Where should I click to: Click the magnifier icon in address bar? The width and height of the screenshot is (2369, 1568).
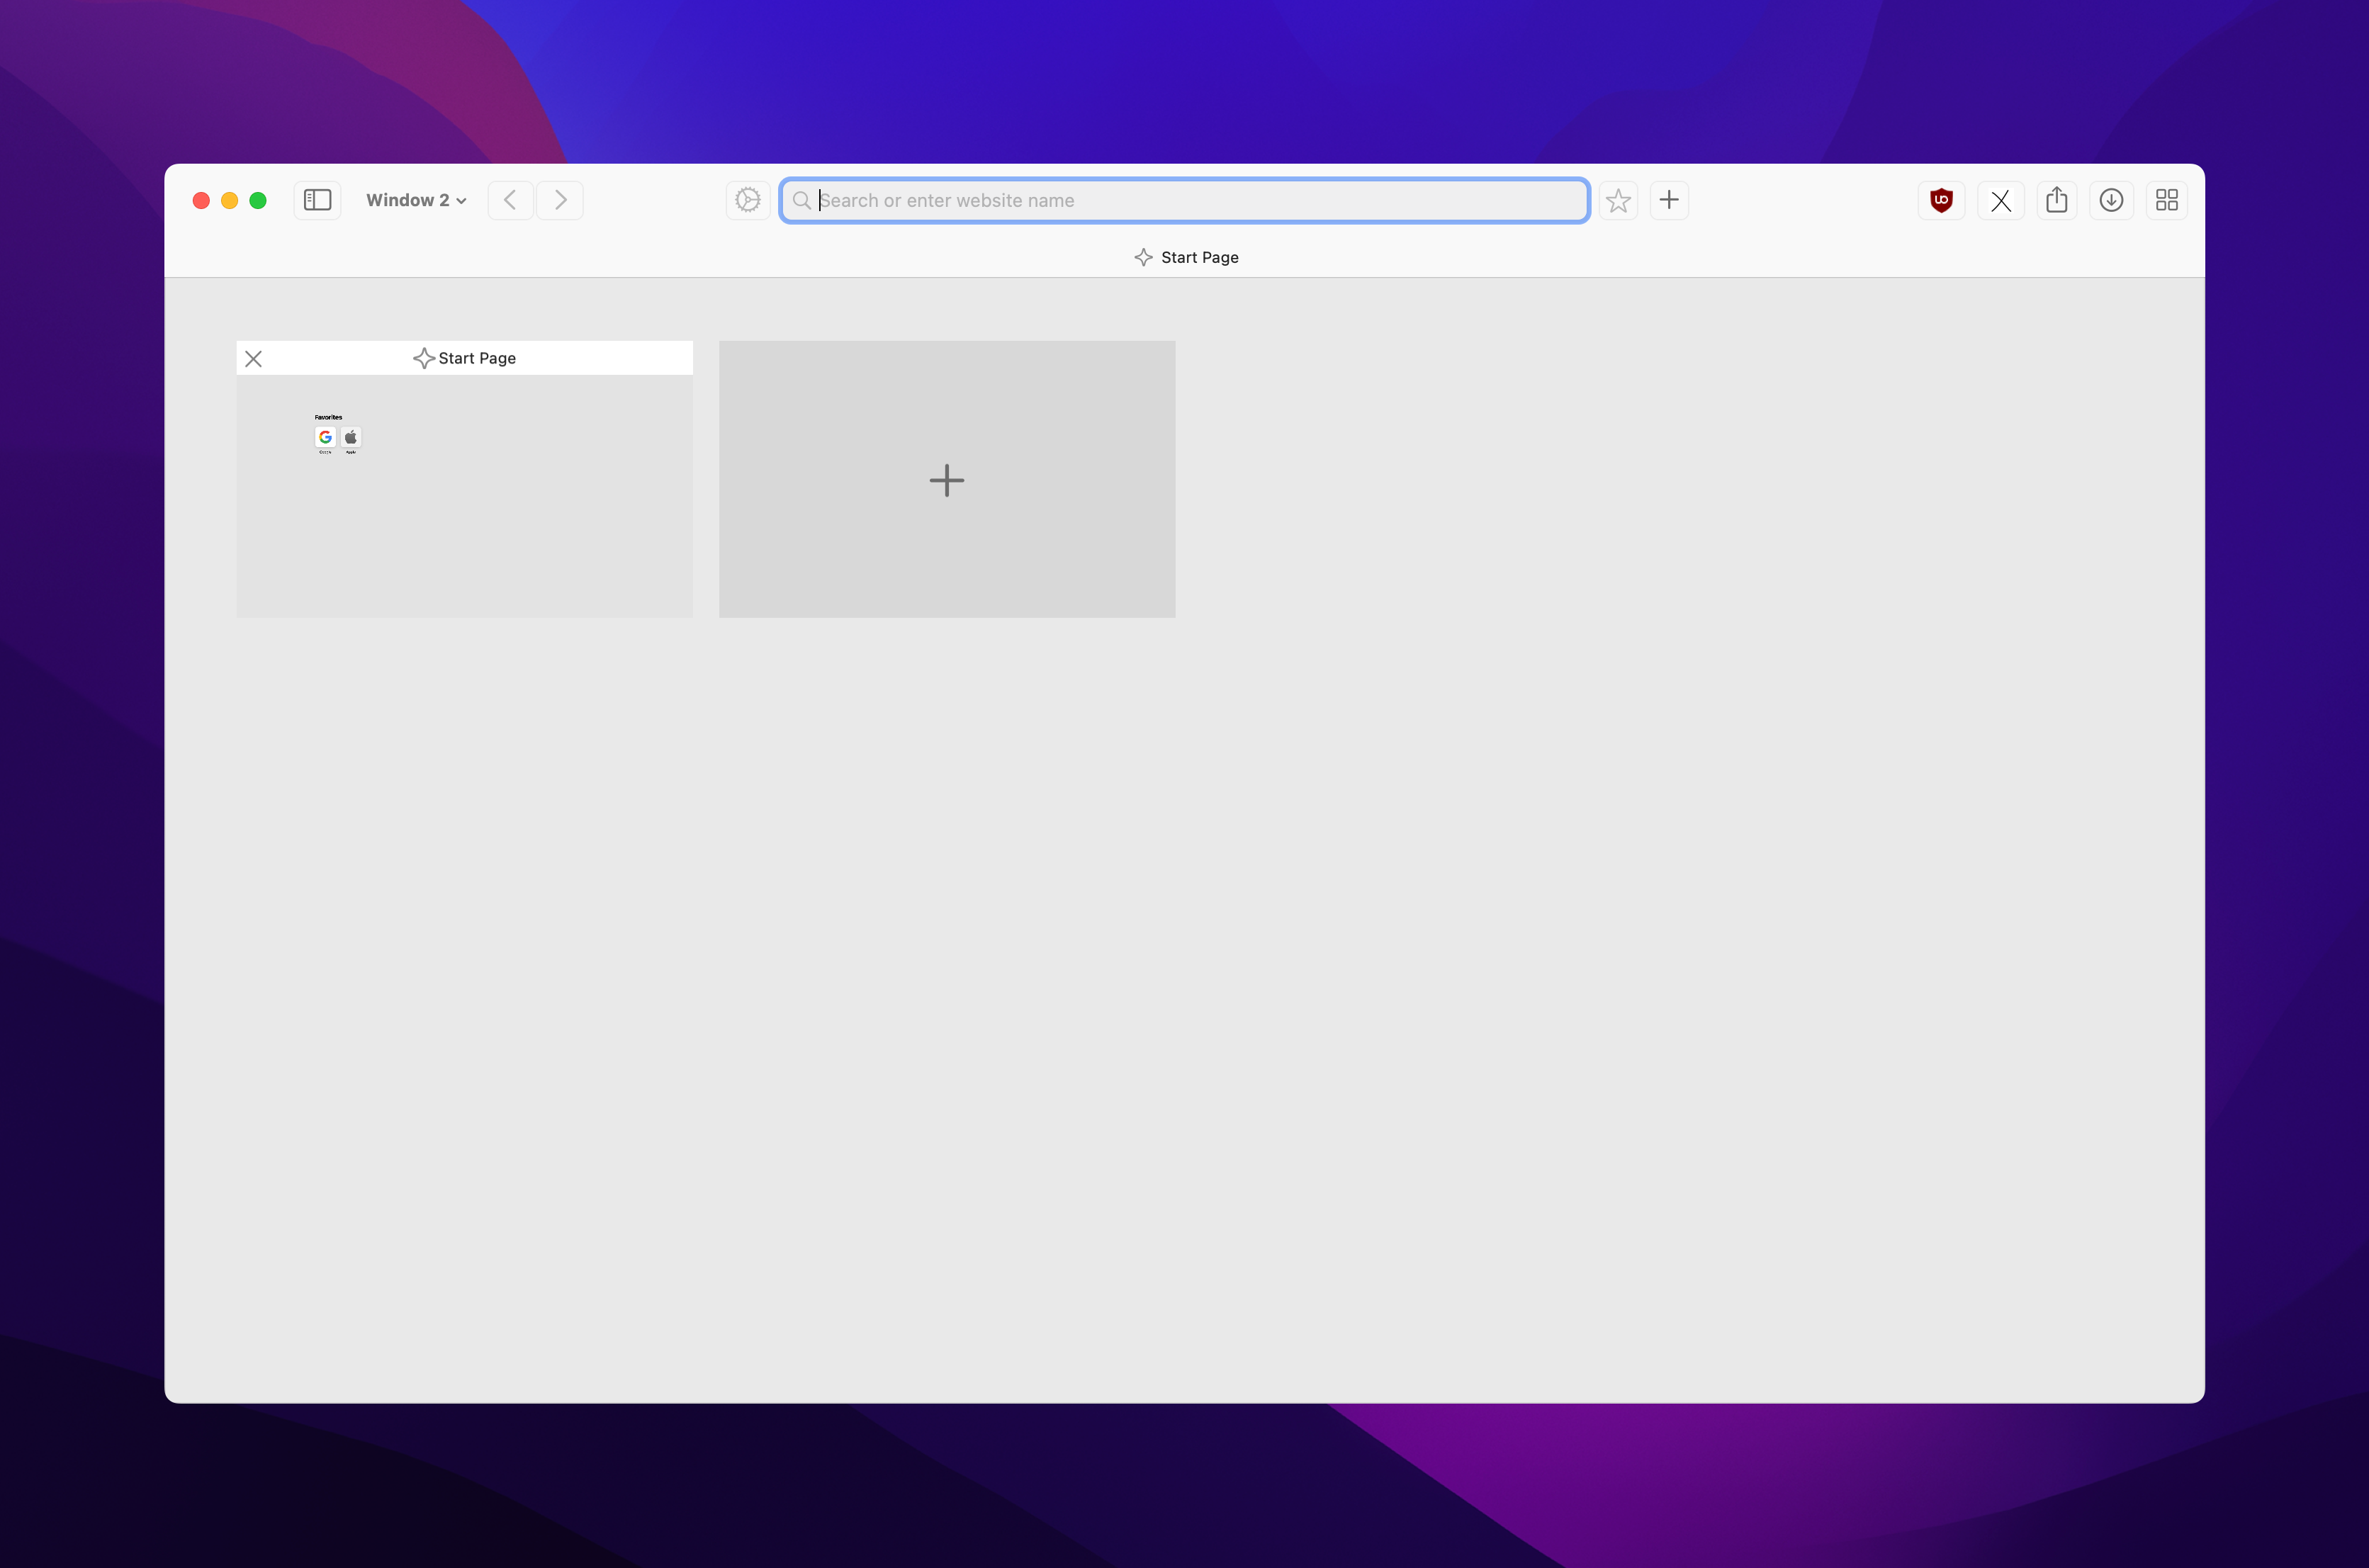(801, 200)
